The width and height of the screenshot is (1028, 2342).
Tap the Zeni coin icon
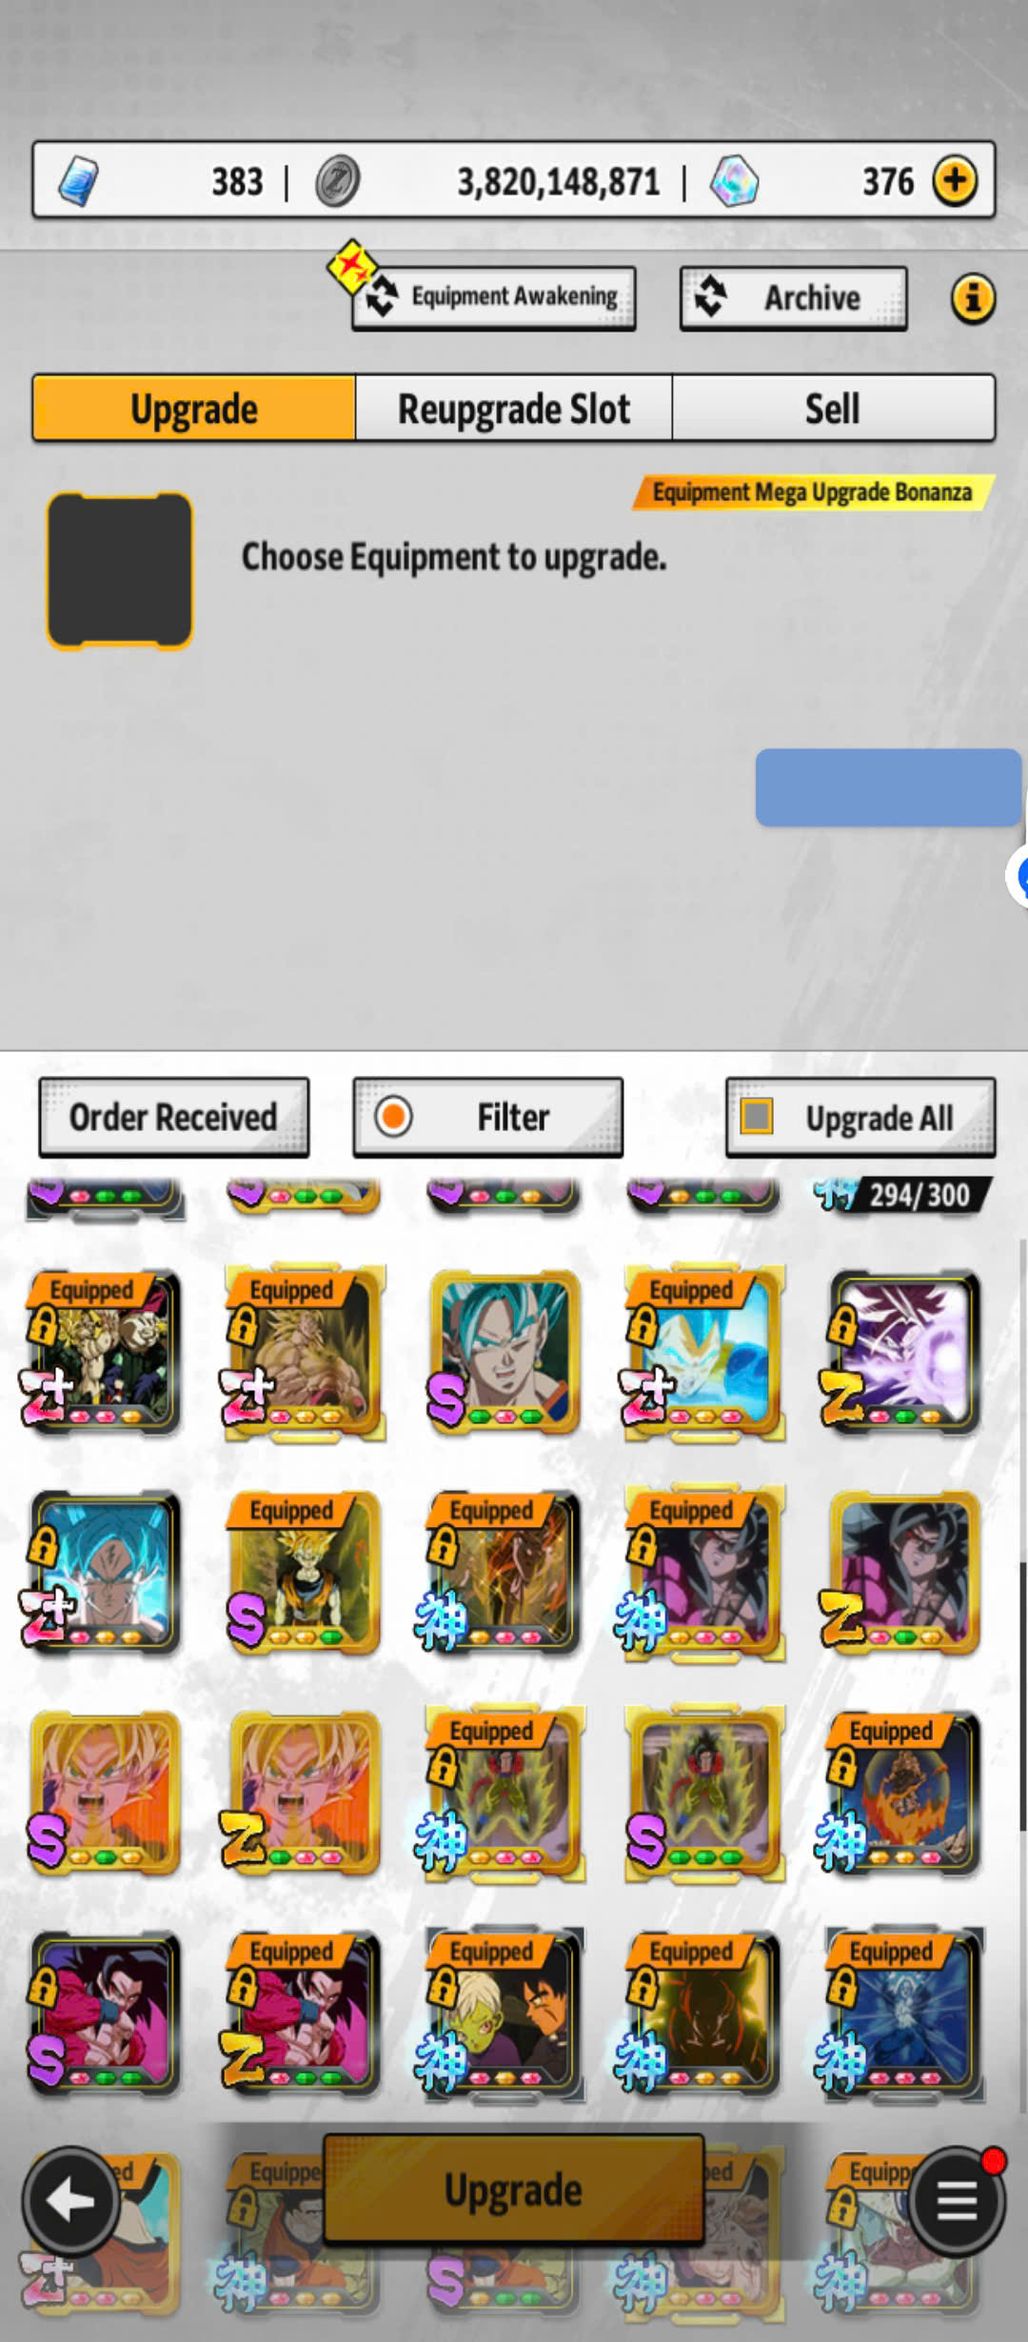337,182
